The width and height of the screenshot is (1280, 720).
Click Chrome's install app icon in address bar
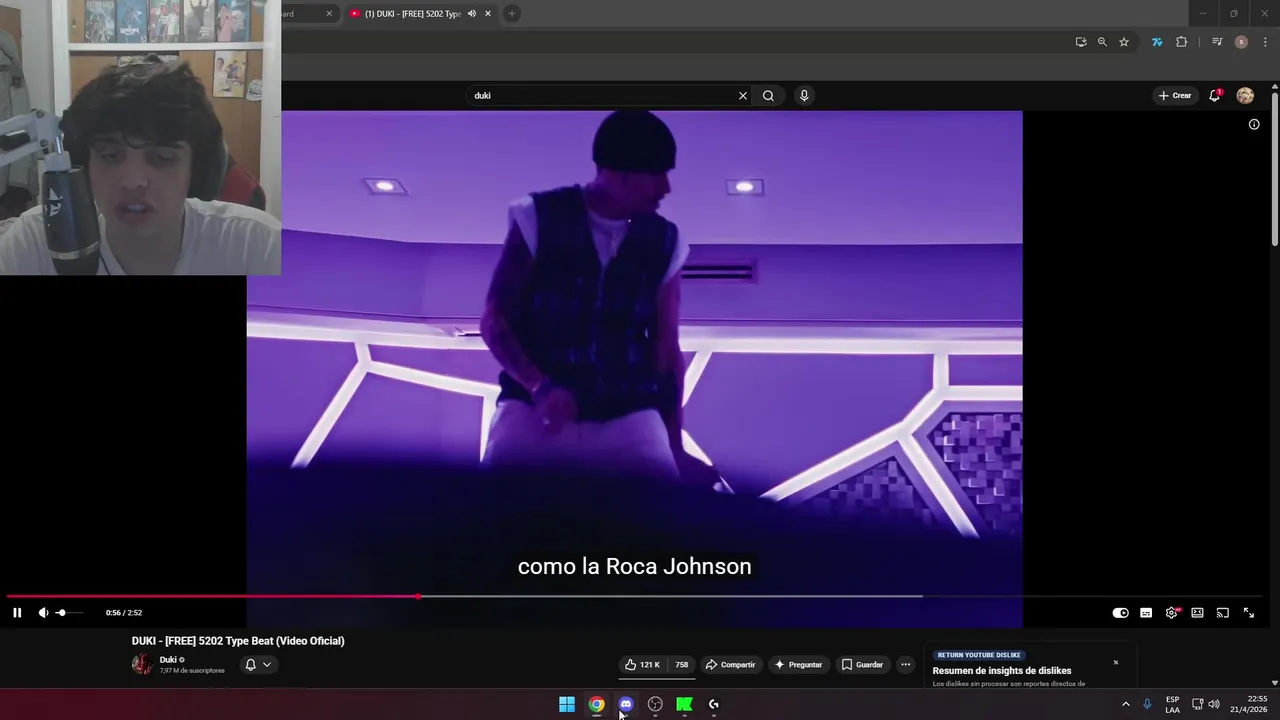point(1081,42)
